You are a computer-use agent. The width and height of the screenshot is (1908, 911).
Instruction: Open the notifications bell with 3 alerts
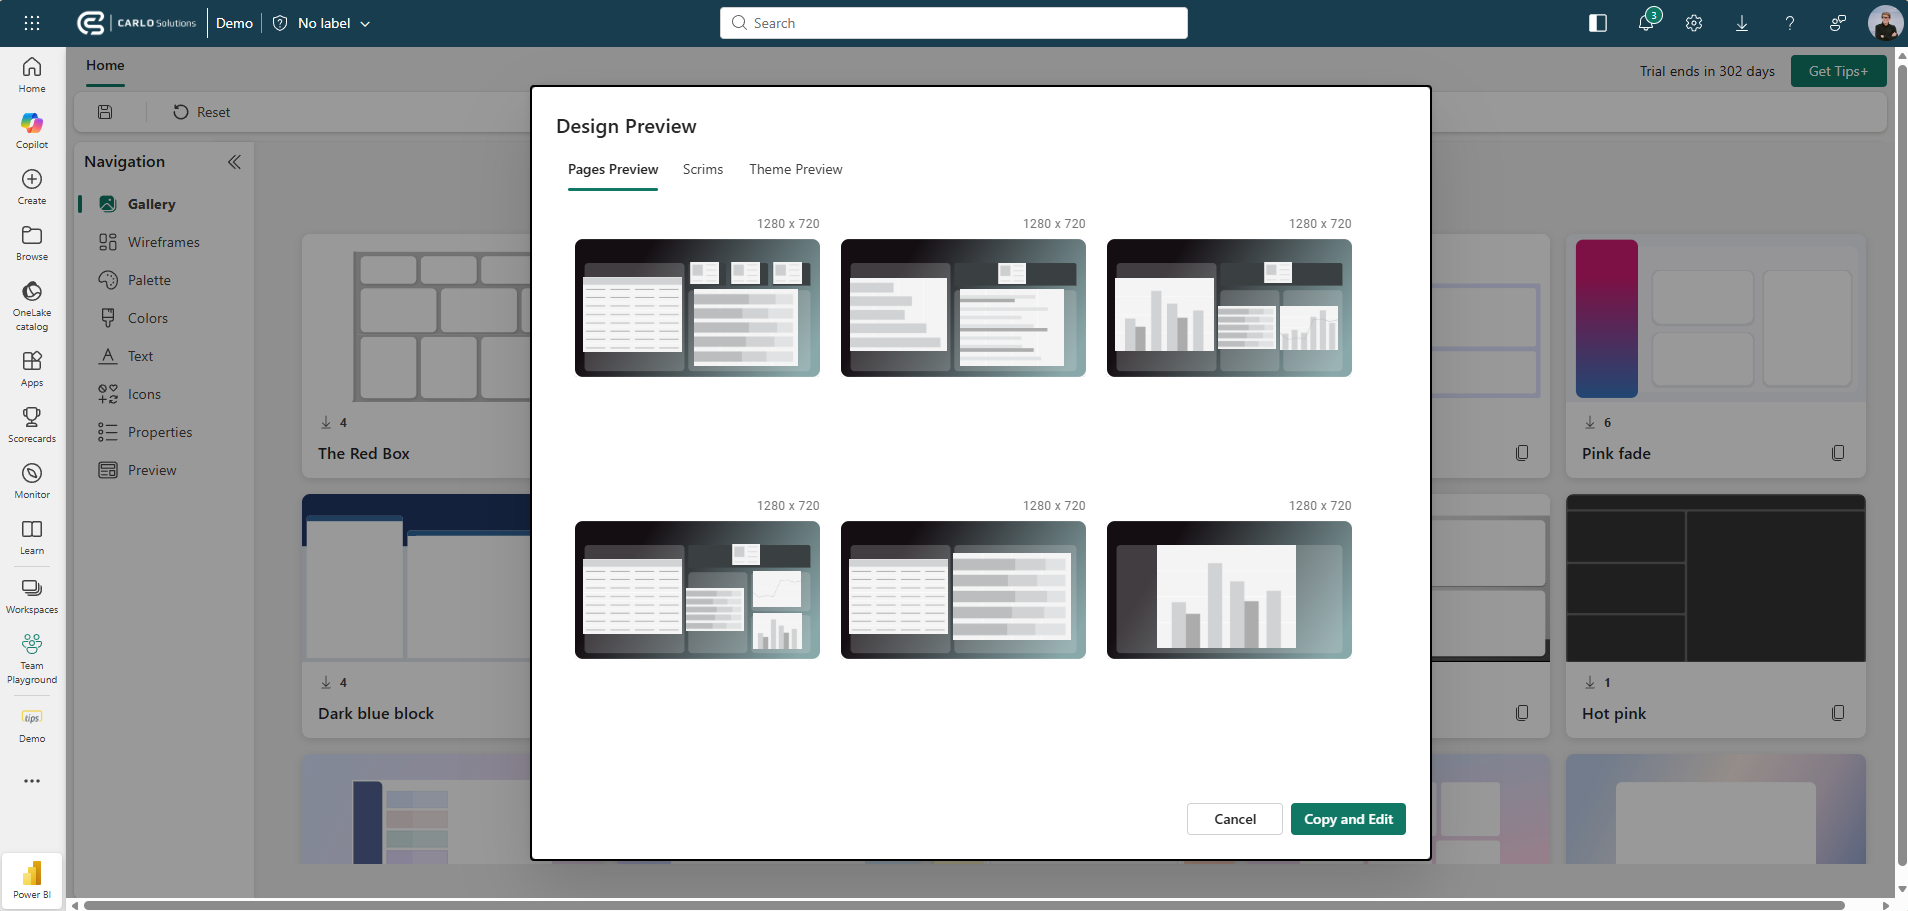pyautogui.click(x=1645, y=22)
